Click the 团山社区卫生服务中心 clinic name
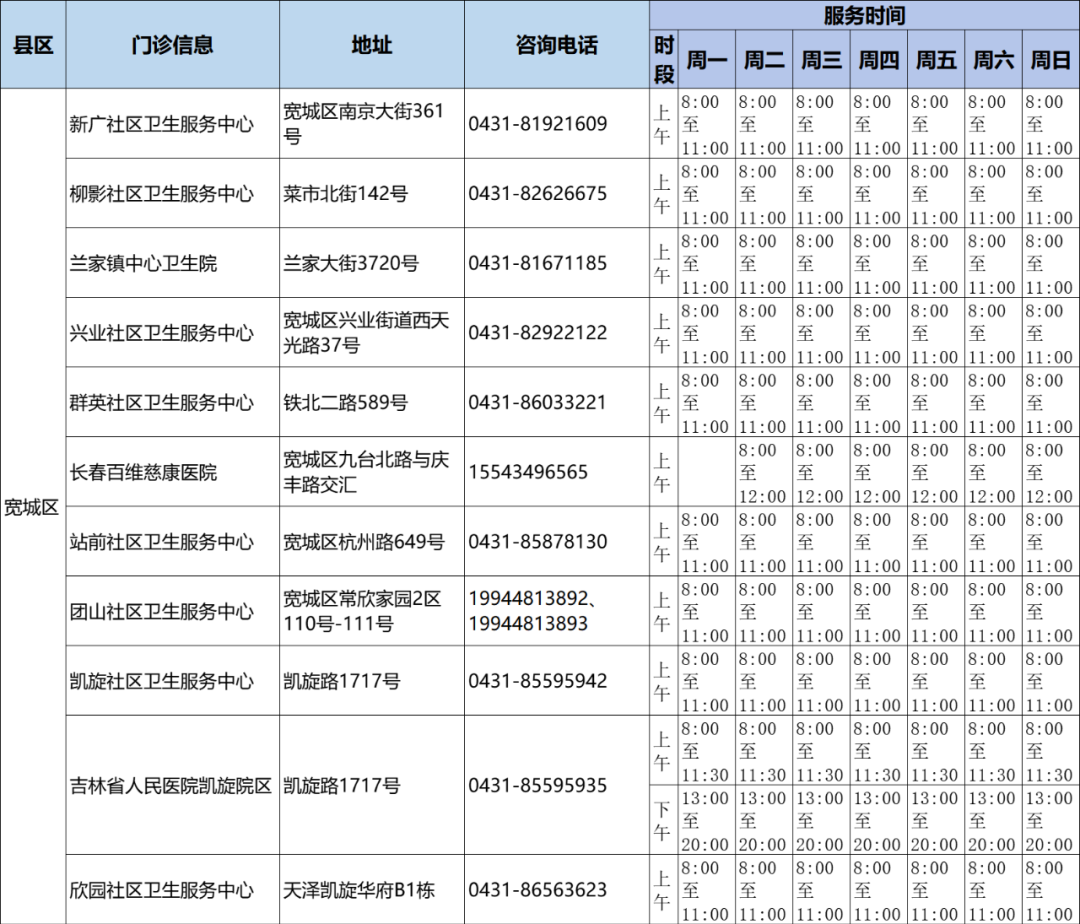This screenshot has width=1080, height=924. coord(162,611)
